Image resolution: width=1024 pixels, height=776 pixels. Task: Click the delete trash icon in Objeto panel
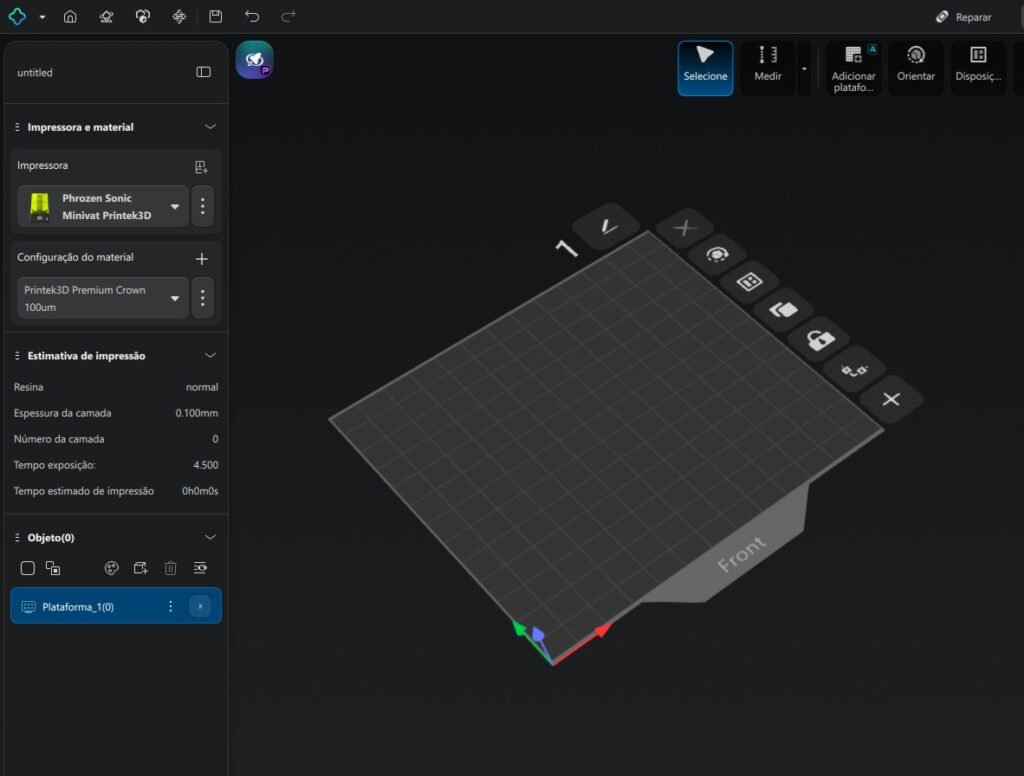click(x=171, y=568)
